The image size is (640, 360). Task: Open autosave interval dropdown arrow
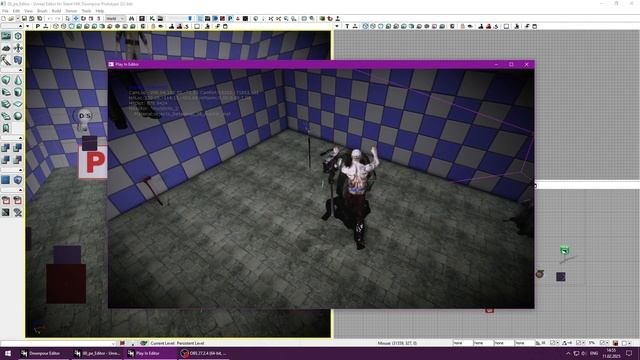click(629, 343)
